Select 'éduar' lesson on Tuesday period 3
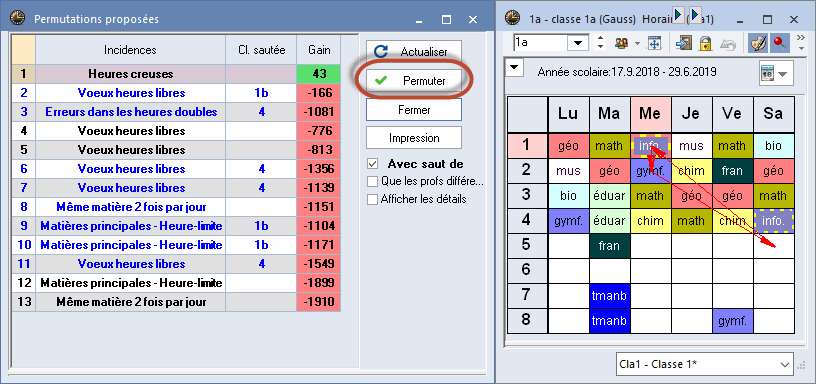The image size is (816, 384). 609,195
